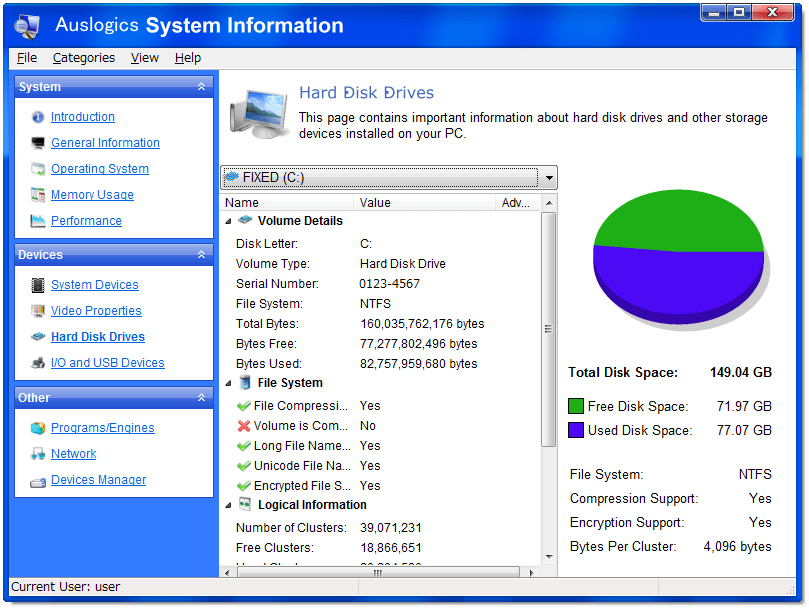Screen dimensions: 809x609
Task: Click the disk usage pie chart
Action: 679,257
